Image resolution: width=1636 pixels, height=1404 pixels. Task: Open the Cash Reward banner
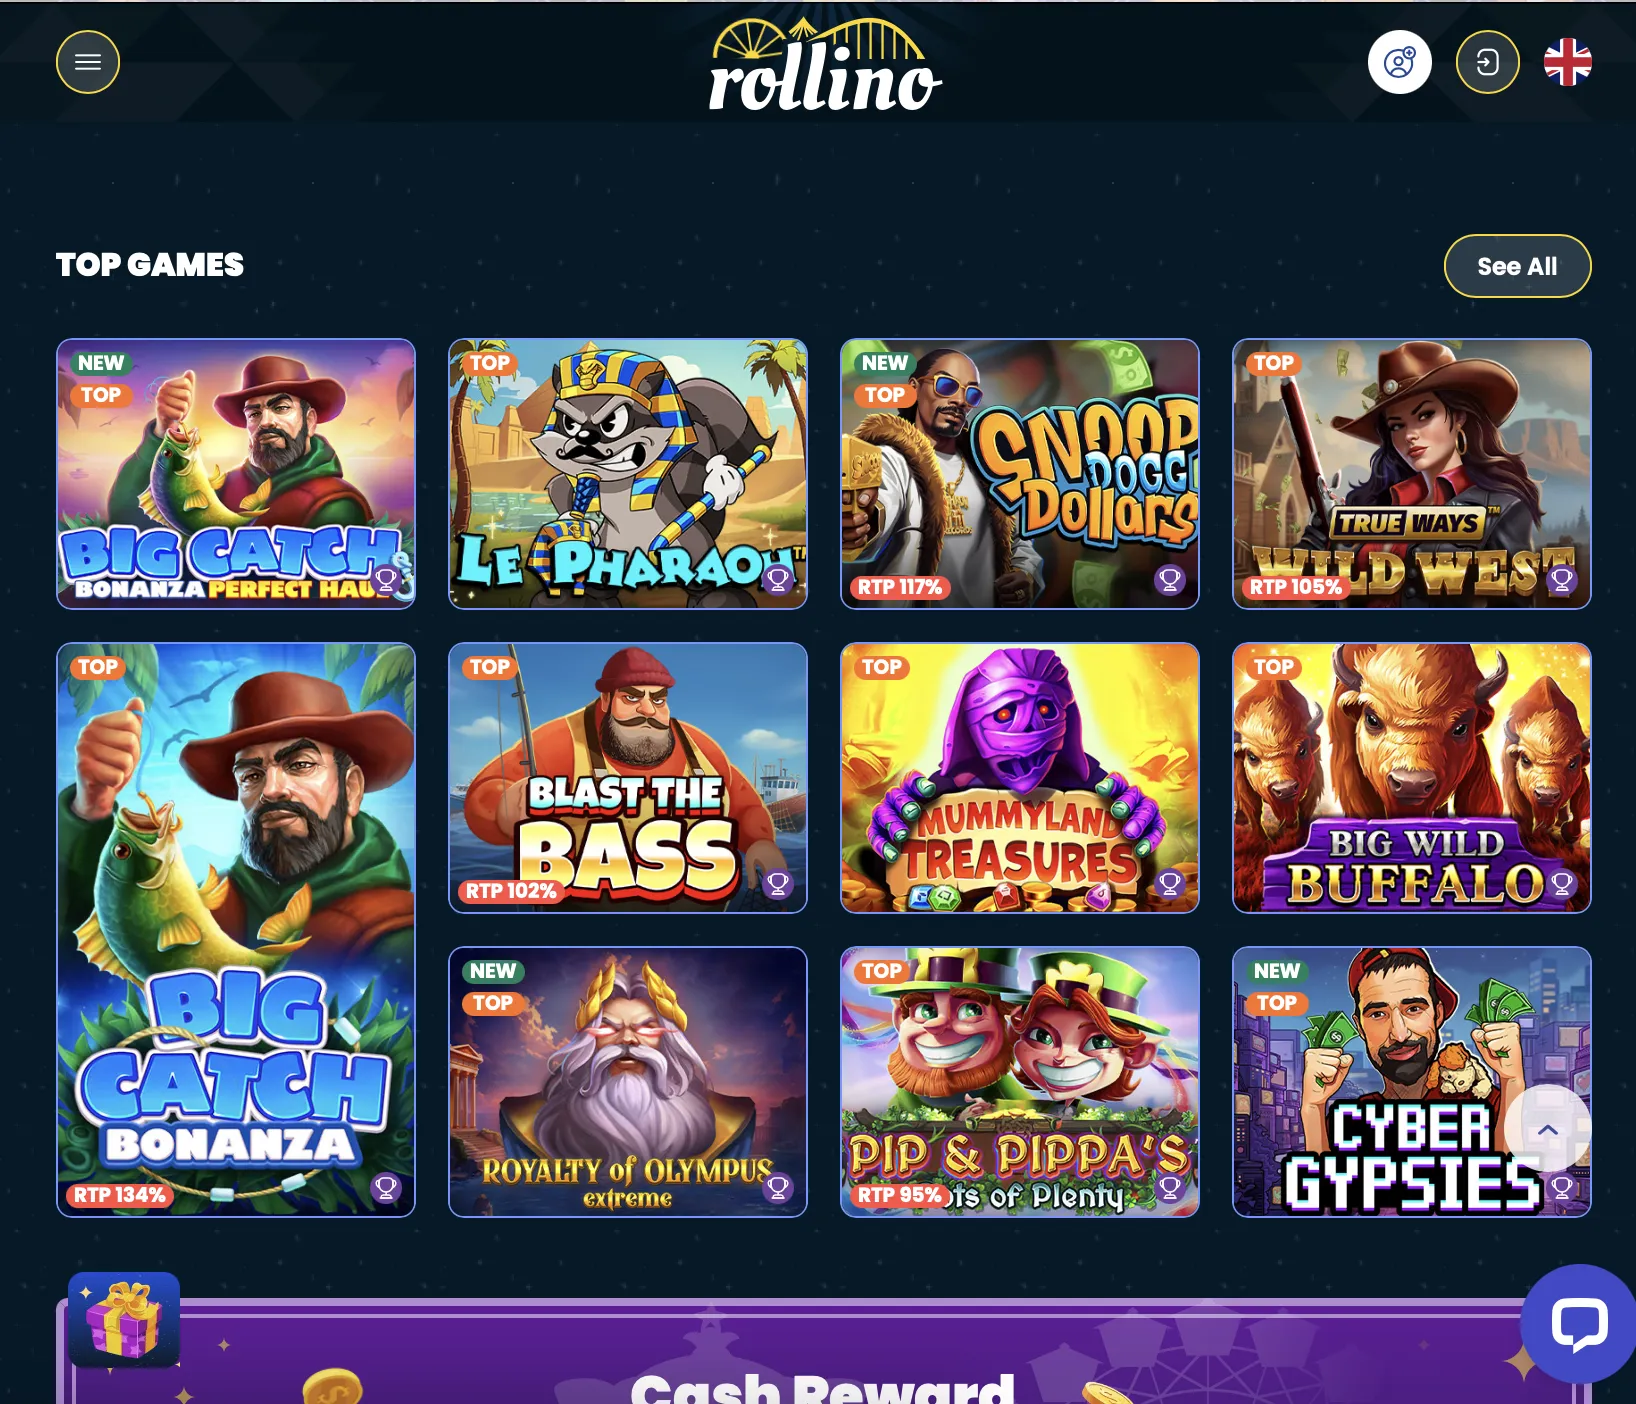tap(823, 1352)
